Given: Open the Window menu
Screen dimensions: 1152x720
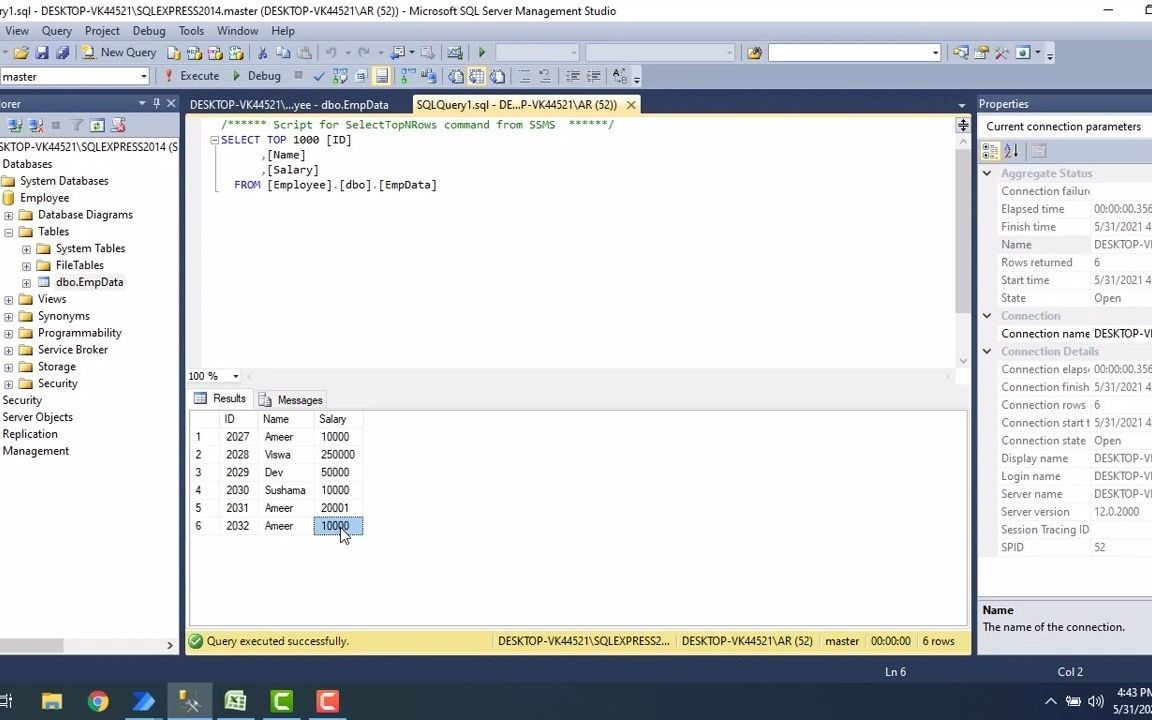Looking at the screenshot, I should (x=237, y=31).
